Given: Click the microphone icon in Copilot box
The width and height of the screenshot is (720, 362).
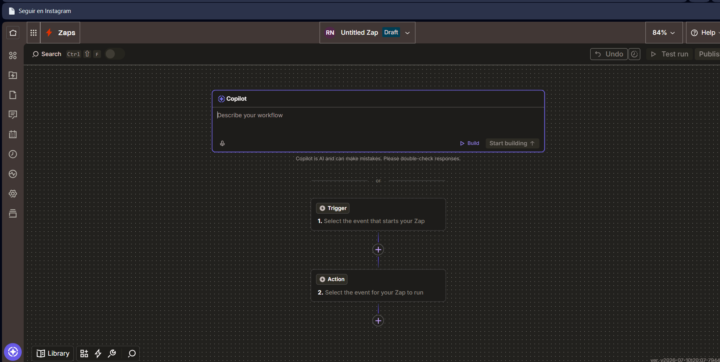Looking at the screenshot, I should click(222, 143).
